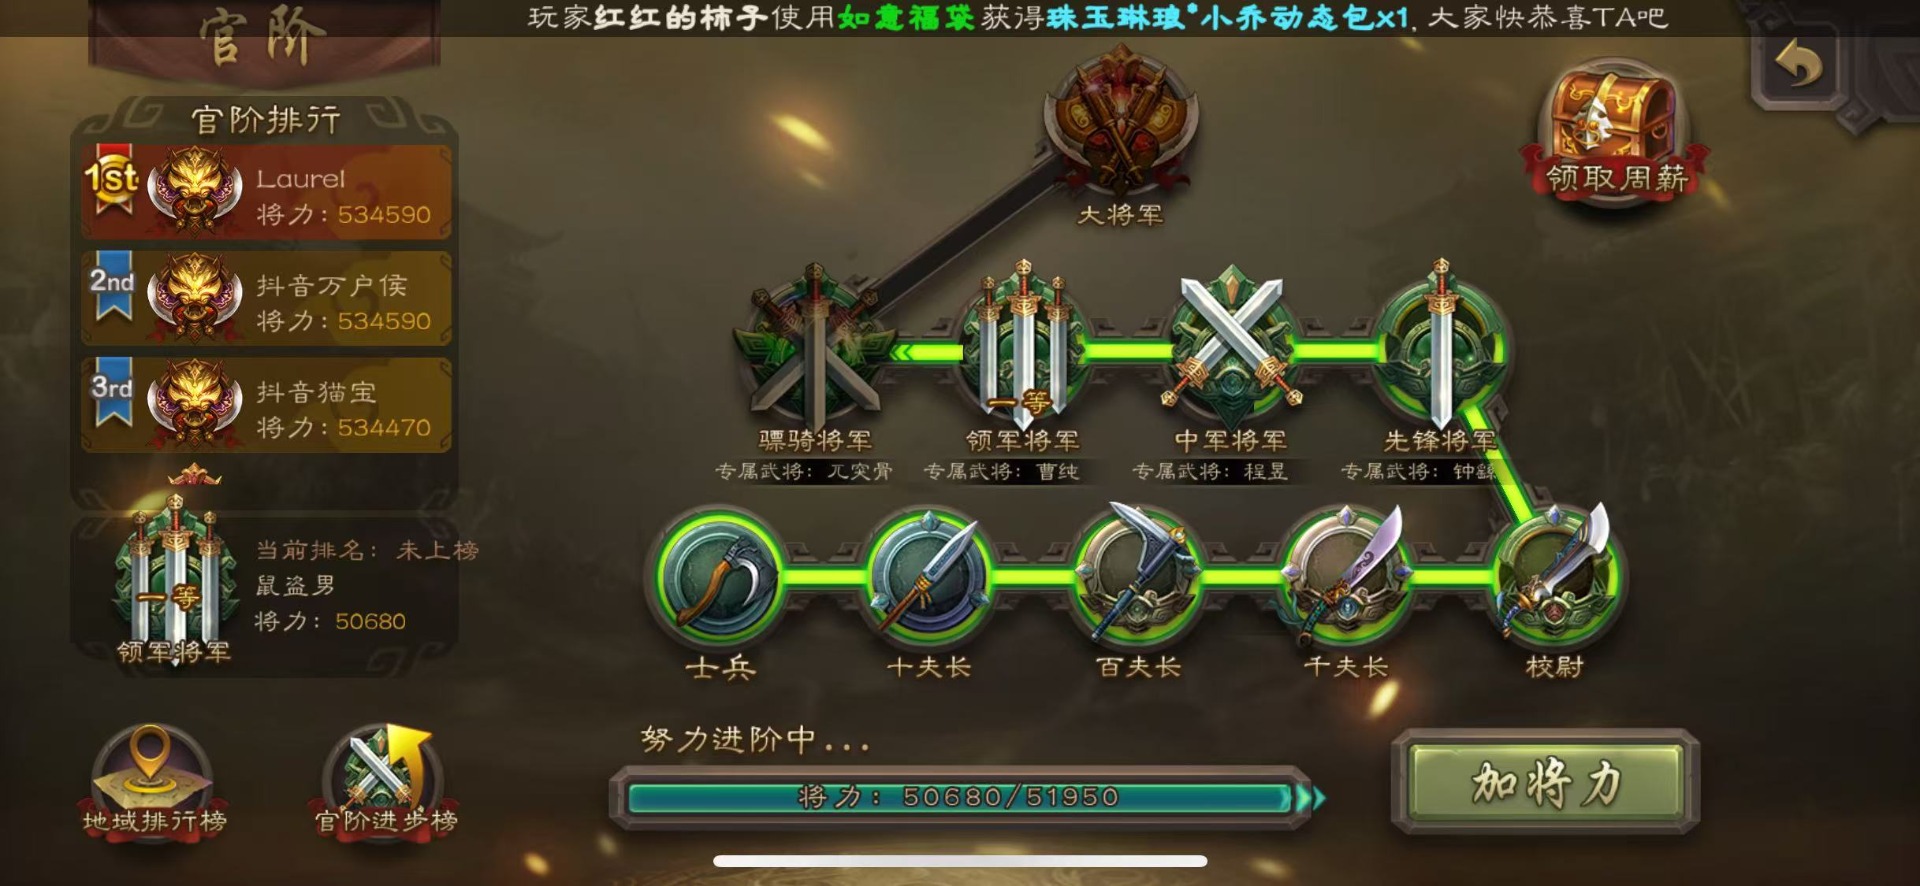Open 官阶进步榜 progress ranking
This screenshot has height=886, width=1920.
(385, 782)
